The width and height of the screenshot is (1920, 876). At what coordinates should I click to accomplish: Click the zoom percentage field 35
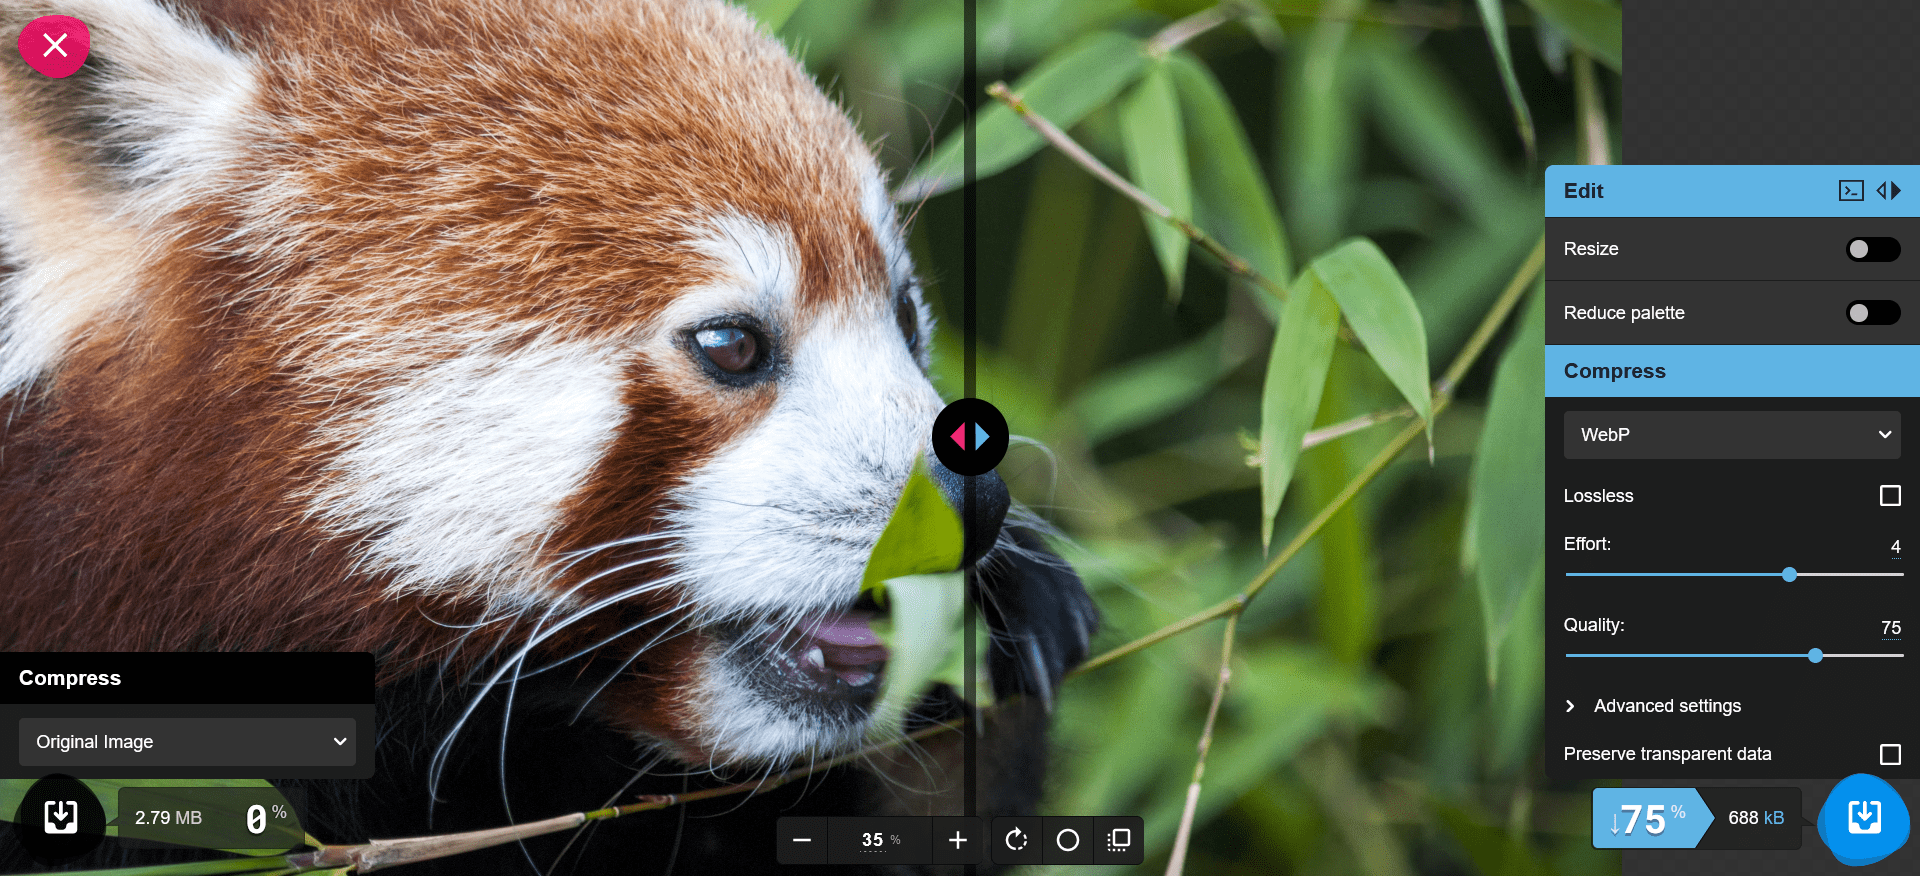[880, 840]
